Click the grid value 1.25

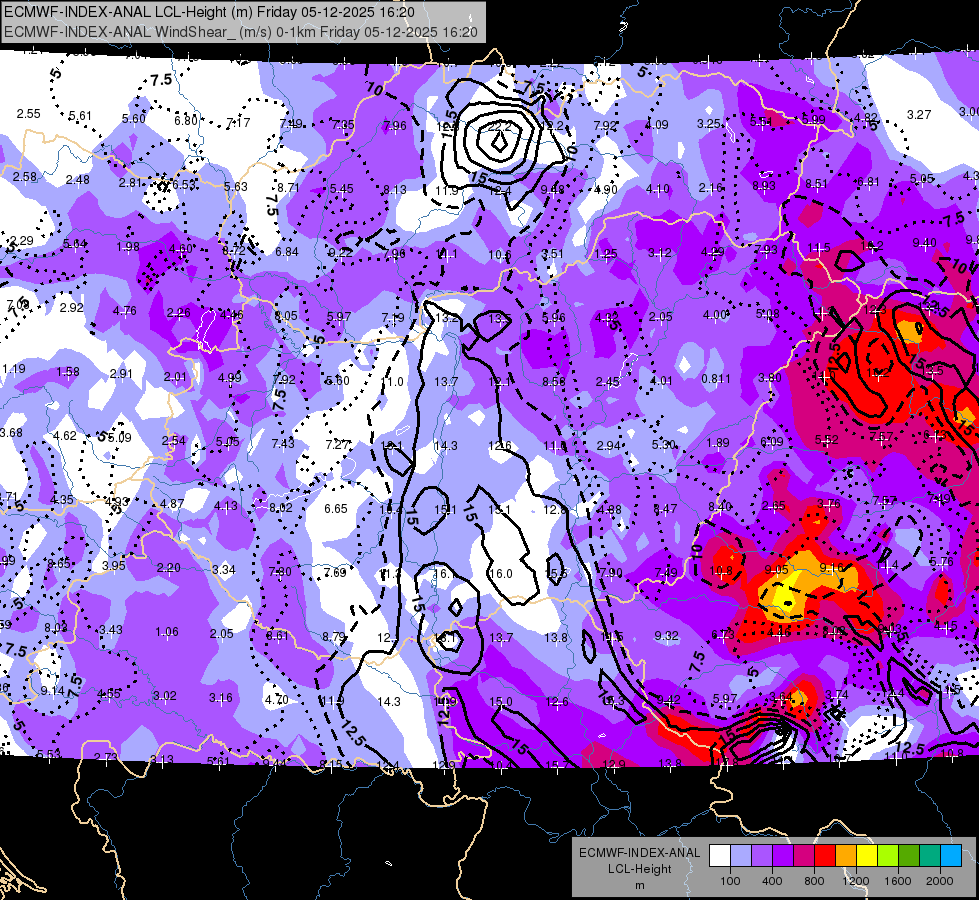[606, 254]
